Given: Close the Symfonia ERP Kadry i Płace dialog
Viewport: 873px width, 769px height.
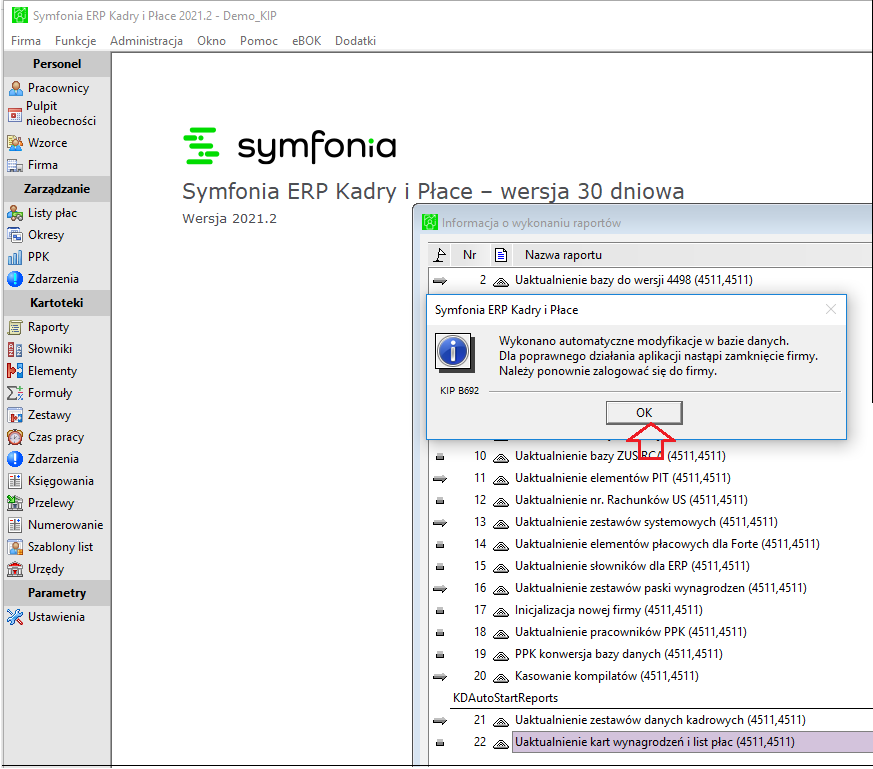Looking at the screenshot, I should coord(831,309).
